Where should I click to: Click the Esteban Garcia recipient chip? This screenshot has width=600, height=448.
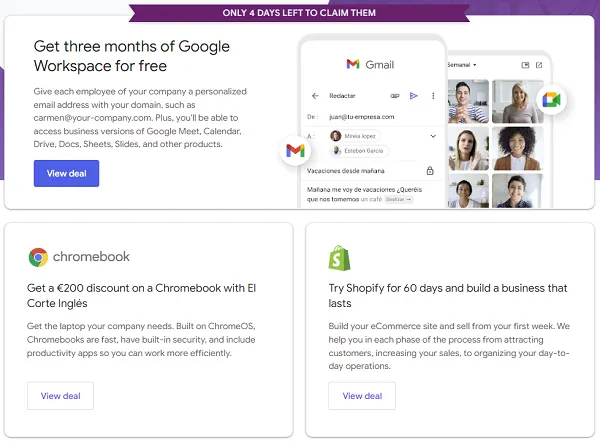pos(359,151)
